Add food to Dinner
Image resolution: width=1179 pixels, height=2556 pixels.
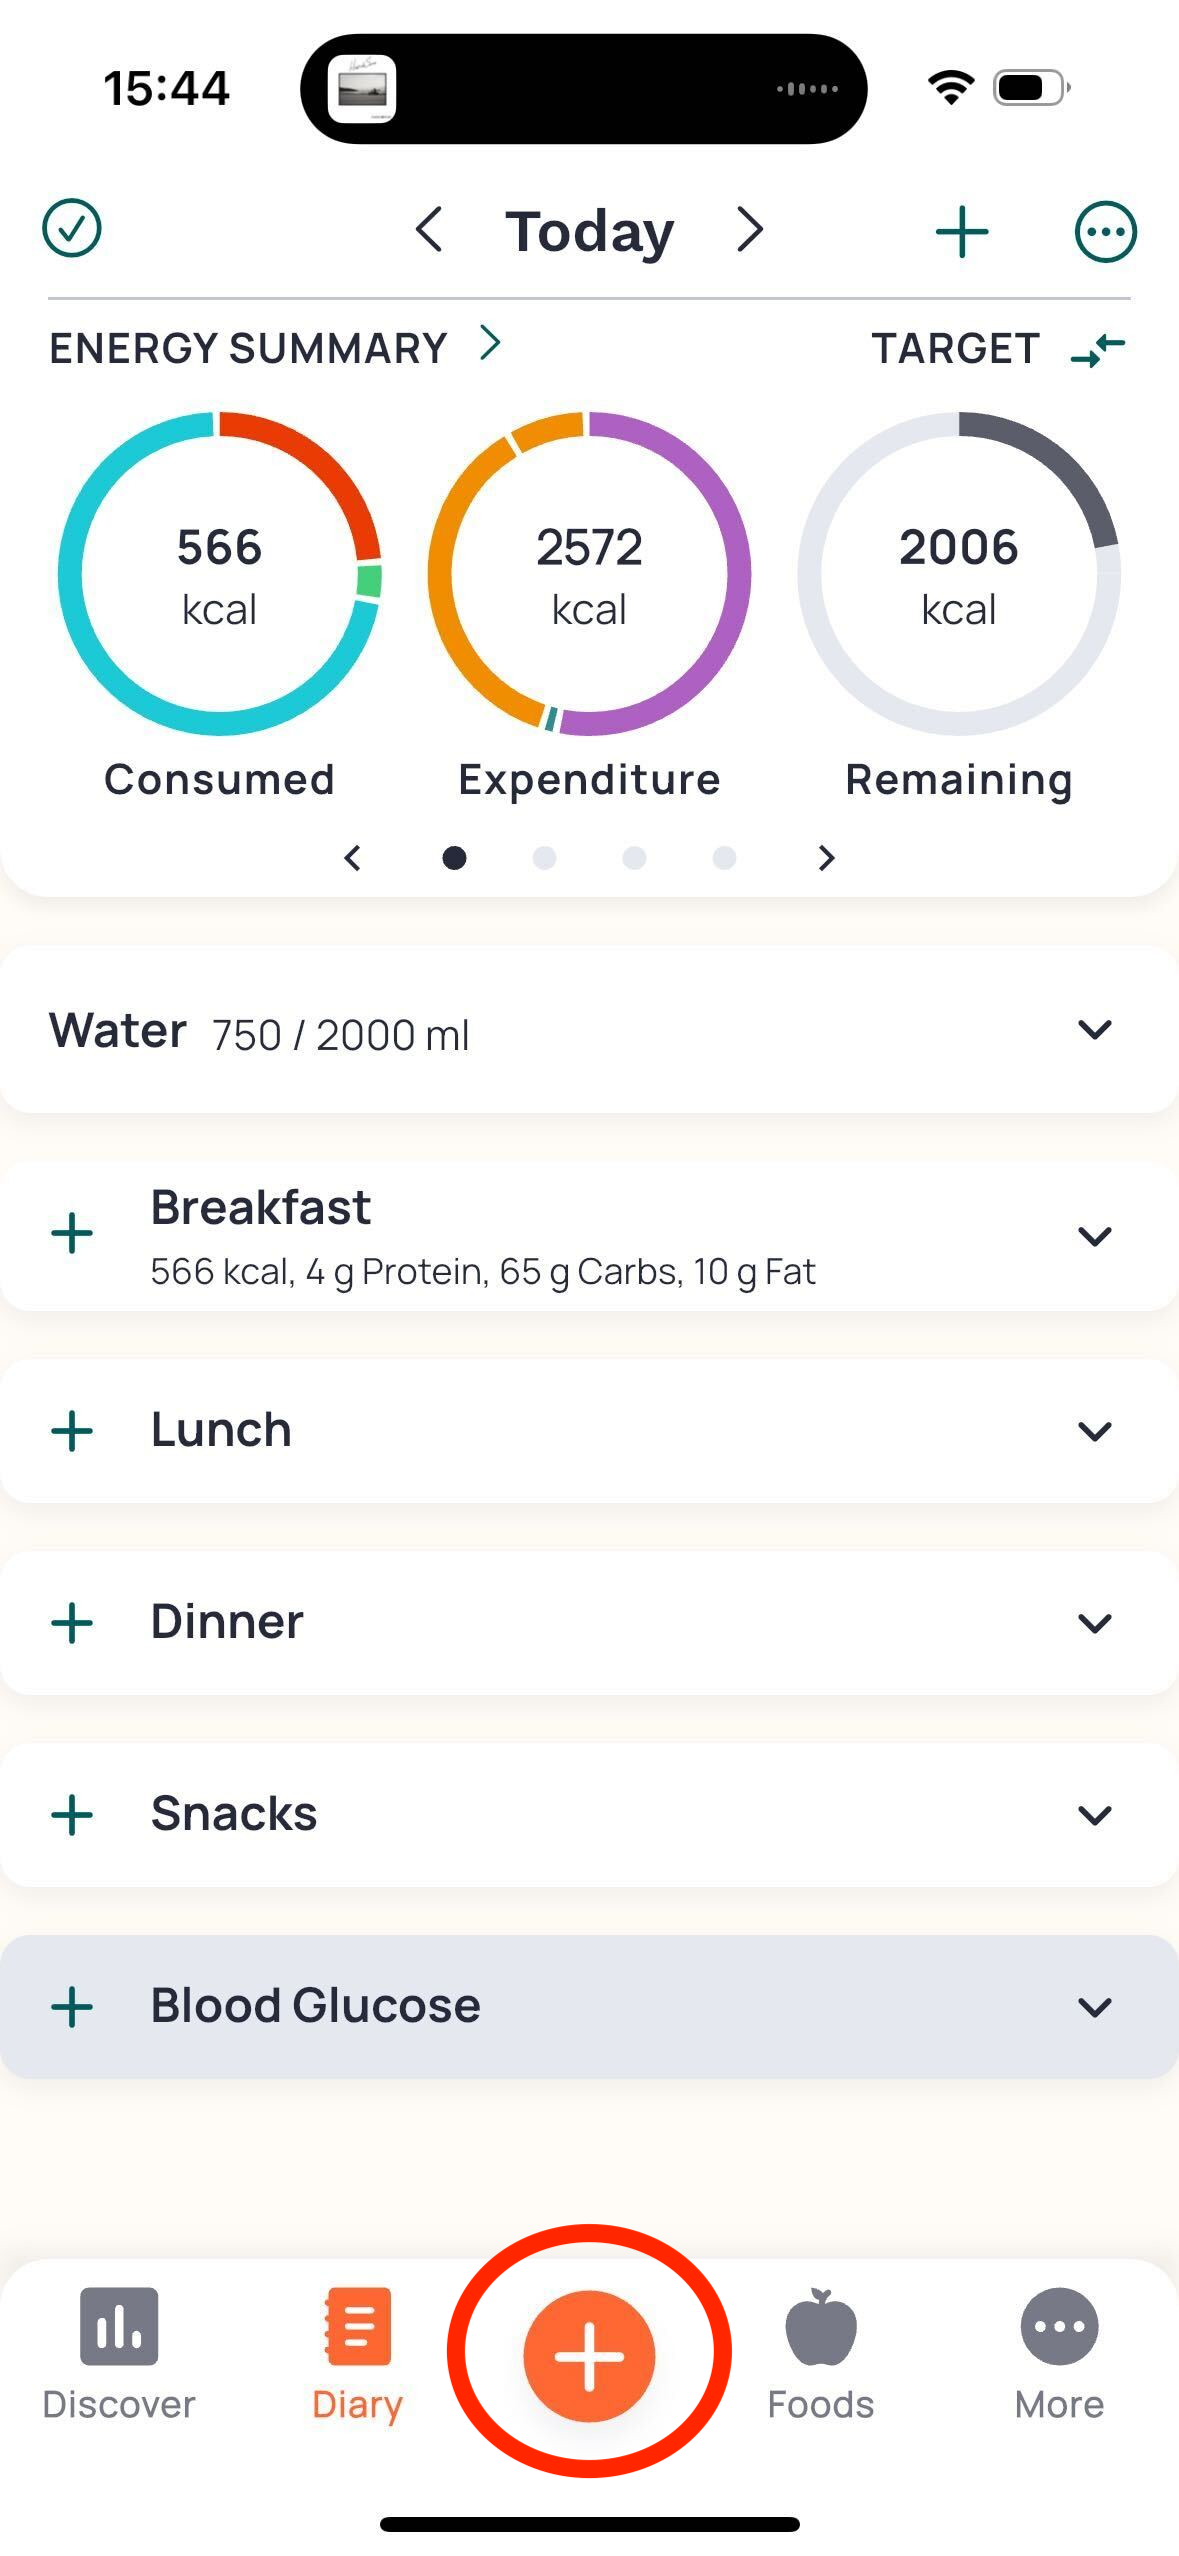tap(72, 1623)
